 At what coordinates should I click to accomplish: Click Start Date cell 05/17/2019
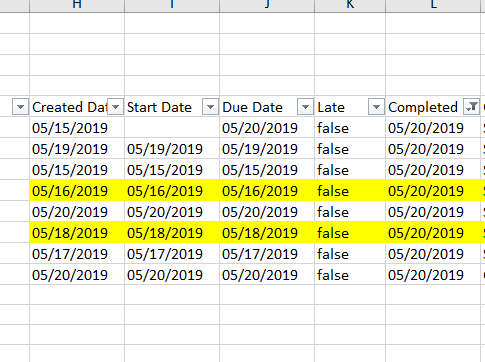165,254
